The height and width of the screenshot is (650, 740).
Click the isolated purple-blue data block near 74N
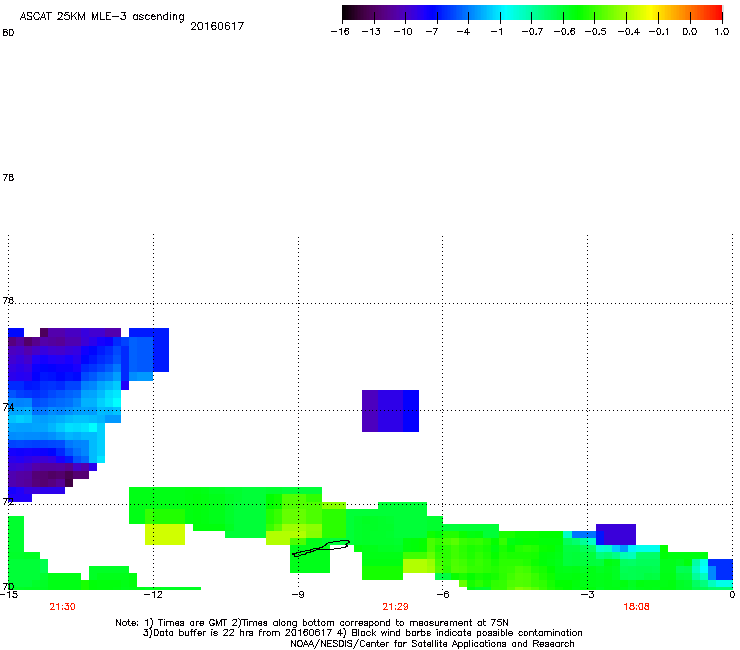coord(390,411)
